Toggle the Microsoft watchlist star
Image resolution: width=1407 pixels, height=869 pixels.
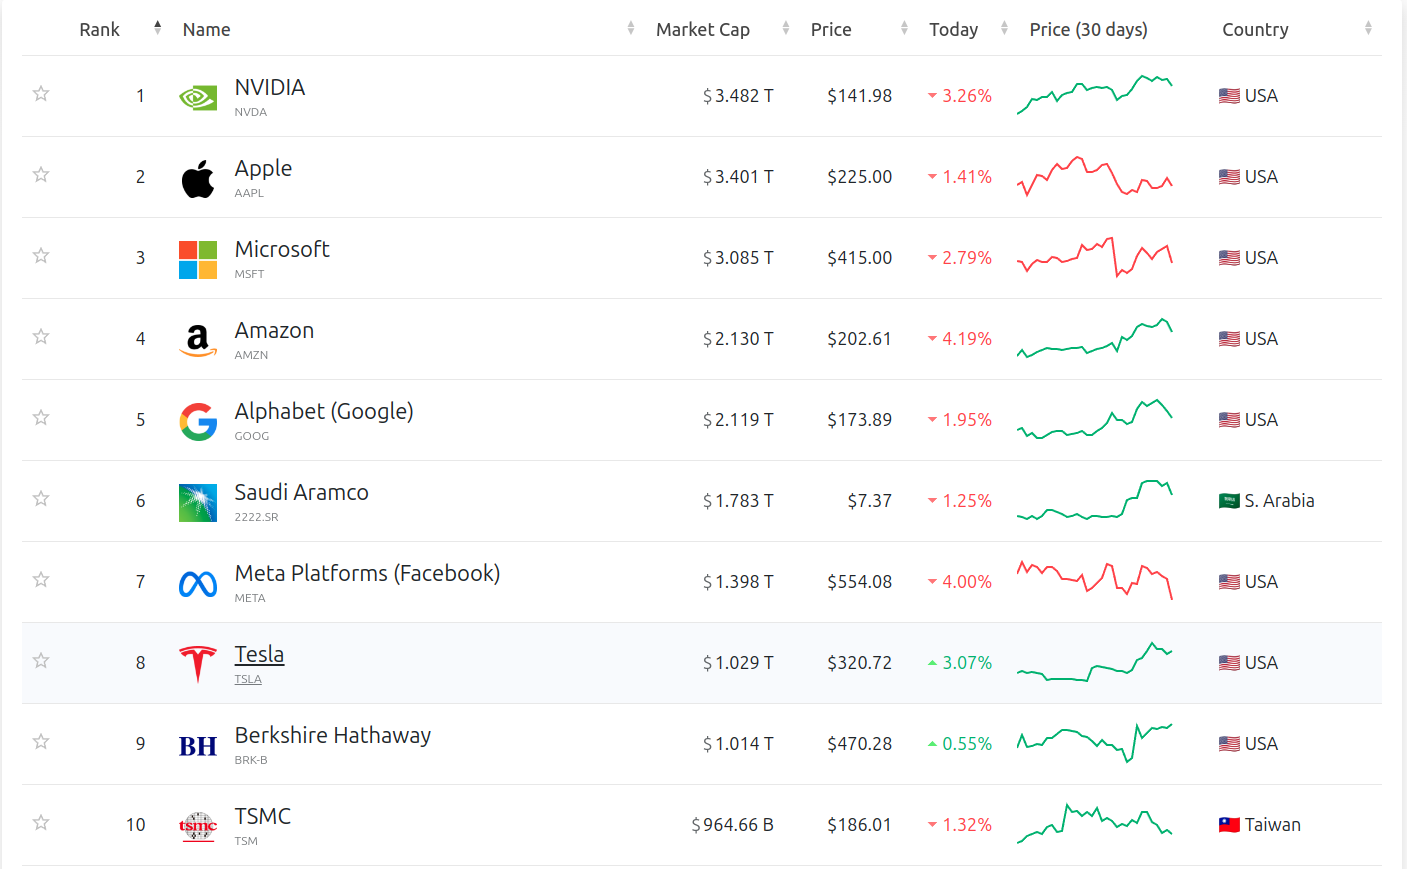41,255
